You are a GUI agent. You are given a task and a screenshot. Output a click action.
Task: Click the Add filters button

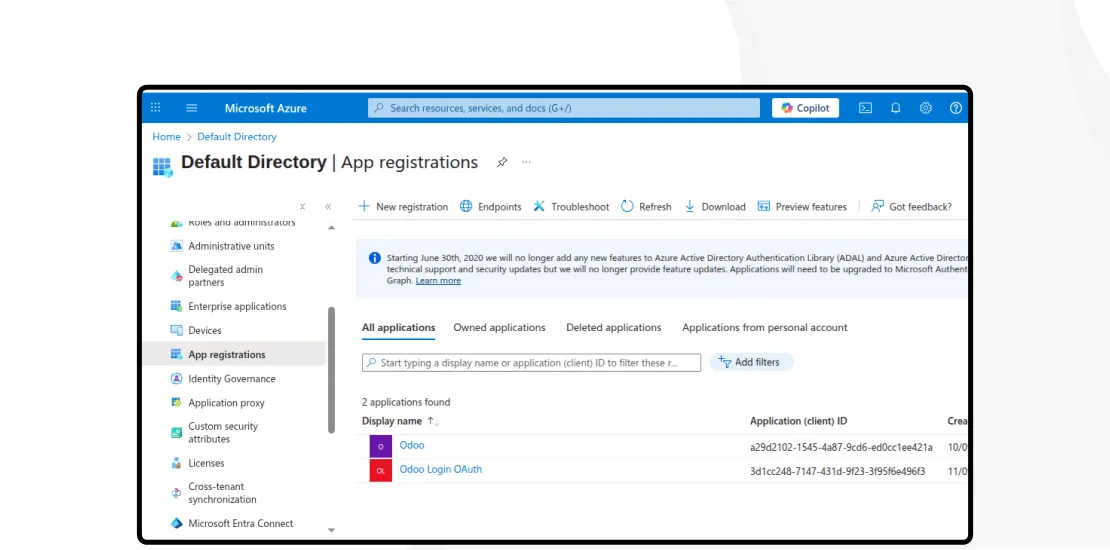(750, 362)
